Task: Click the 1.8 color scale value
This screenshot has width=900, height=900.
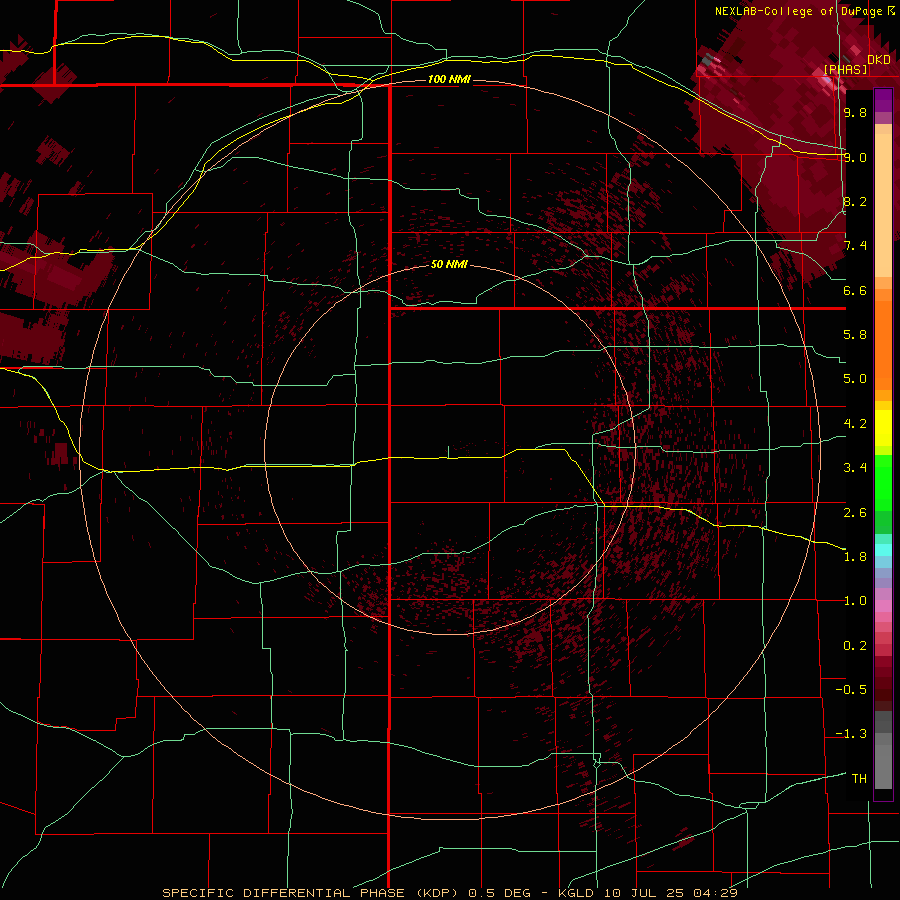Action: click(x=855, y=557)
